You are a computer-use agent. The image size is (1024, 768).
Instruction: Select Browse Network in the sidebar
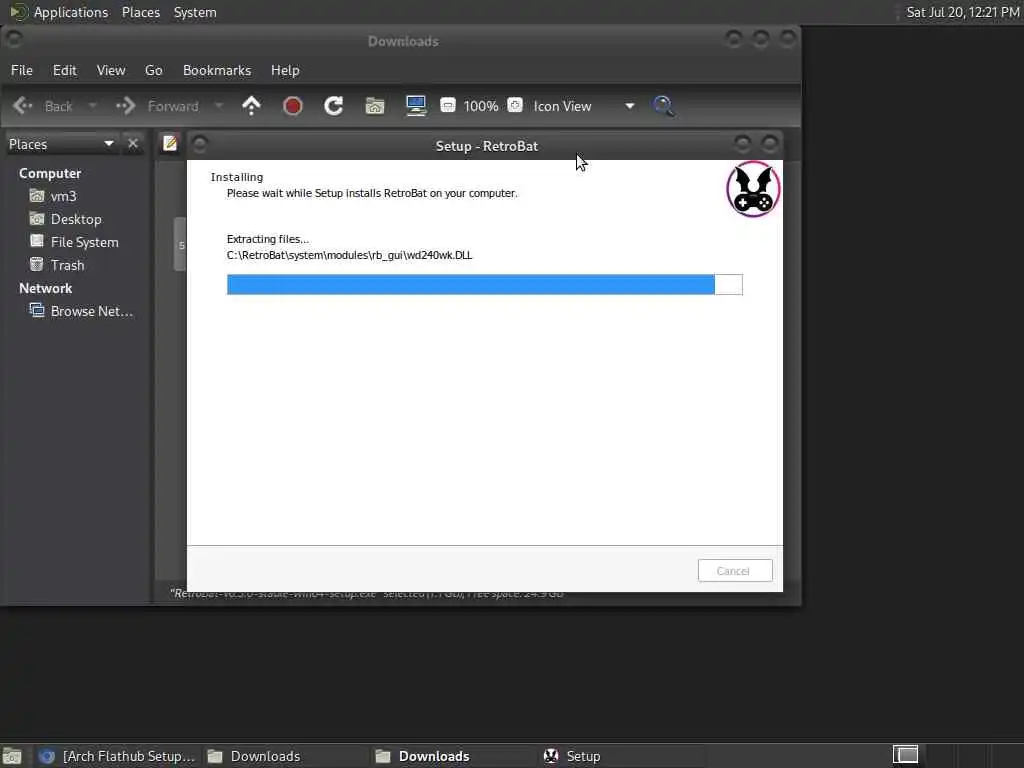(91, 311)
